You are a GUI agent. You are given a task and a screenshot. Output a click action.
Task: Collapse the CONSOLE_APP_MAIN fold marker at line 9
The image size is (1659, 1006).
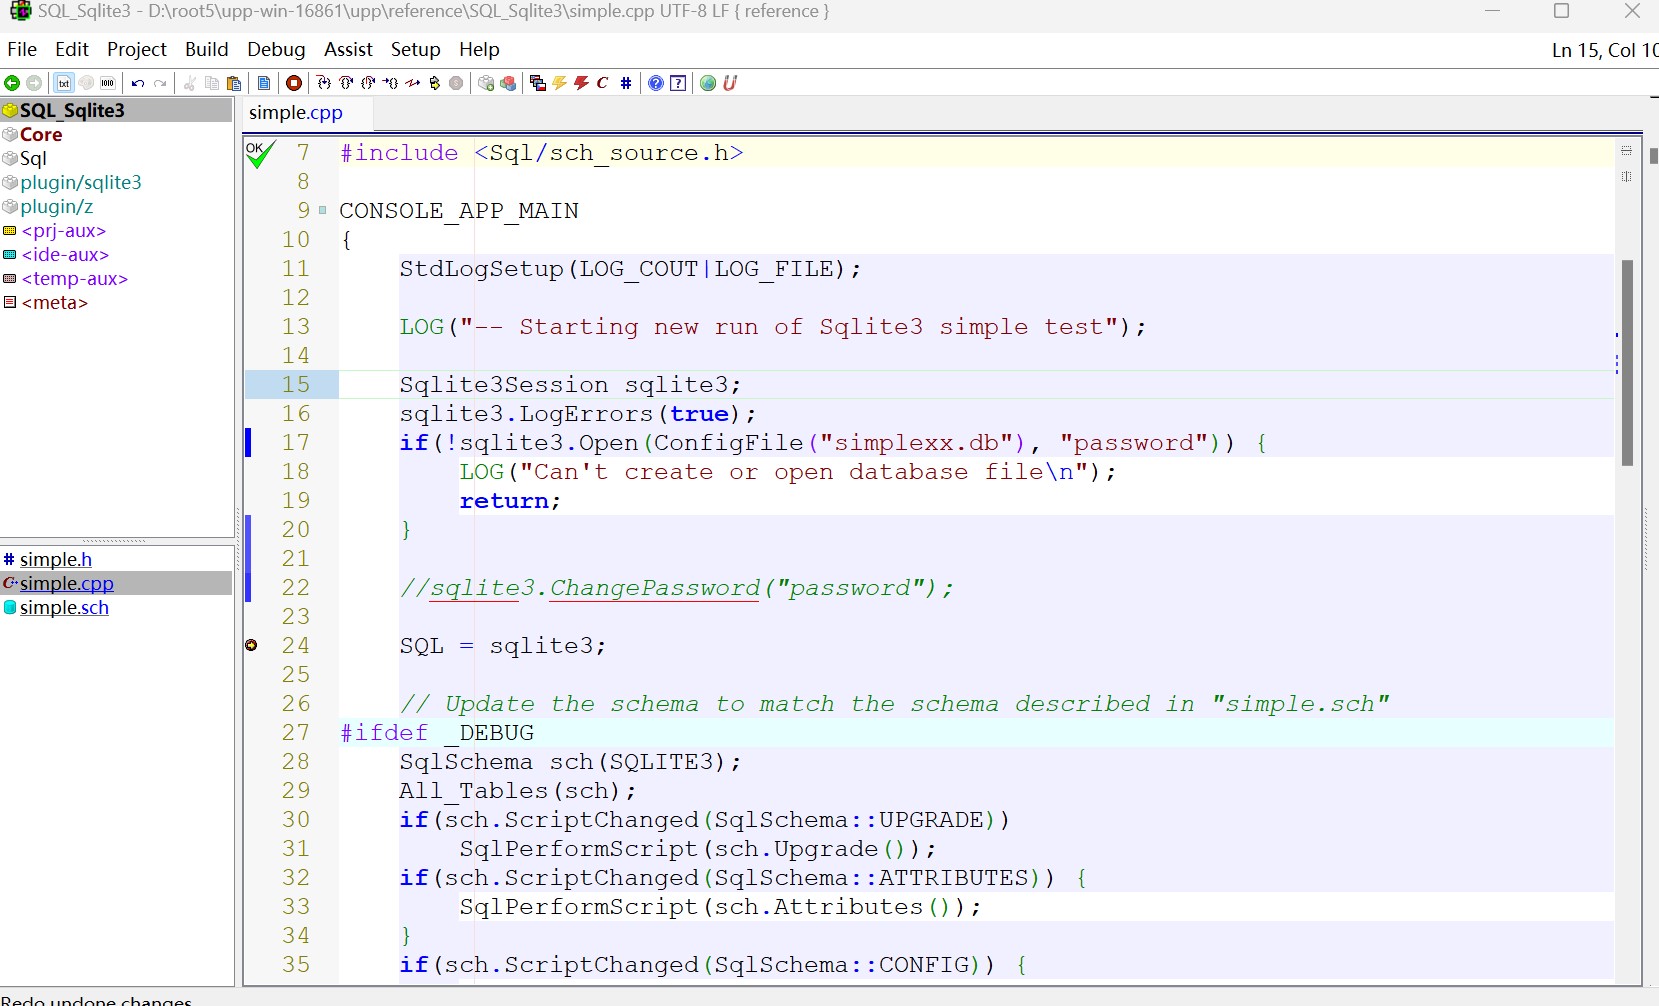(x=323, y=210)
